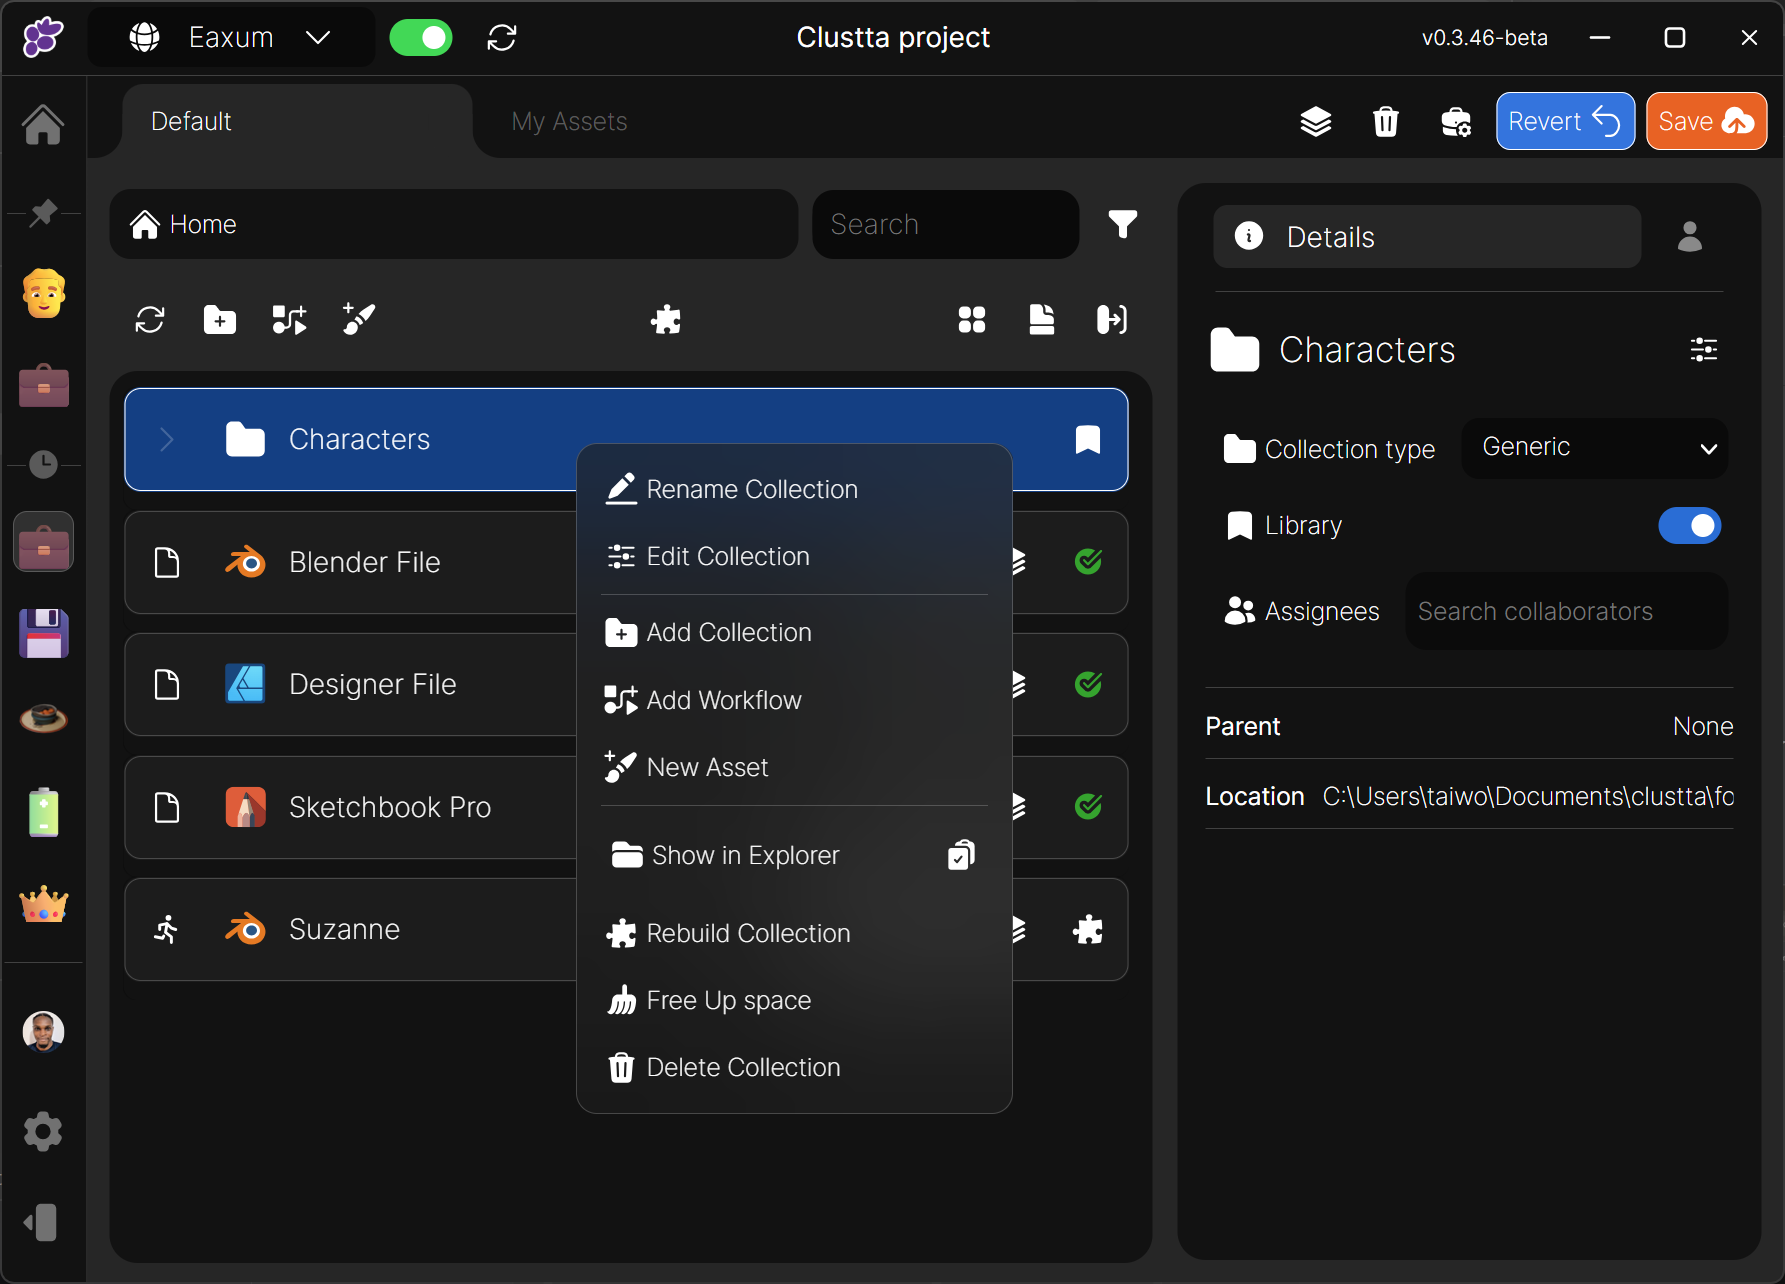Open the layers stack icon in the tab bar
Viewport: 1785px width, 1284px height.
(x=1316, y=122)
